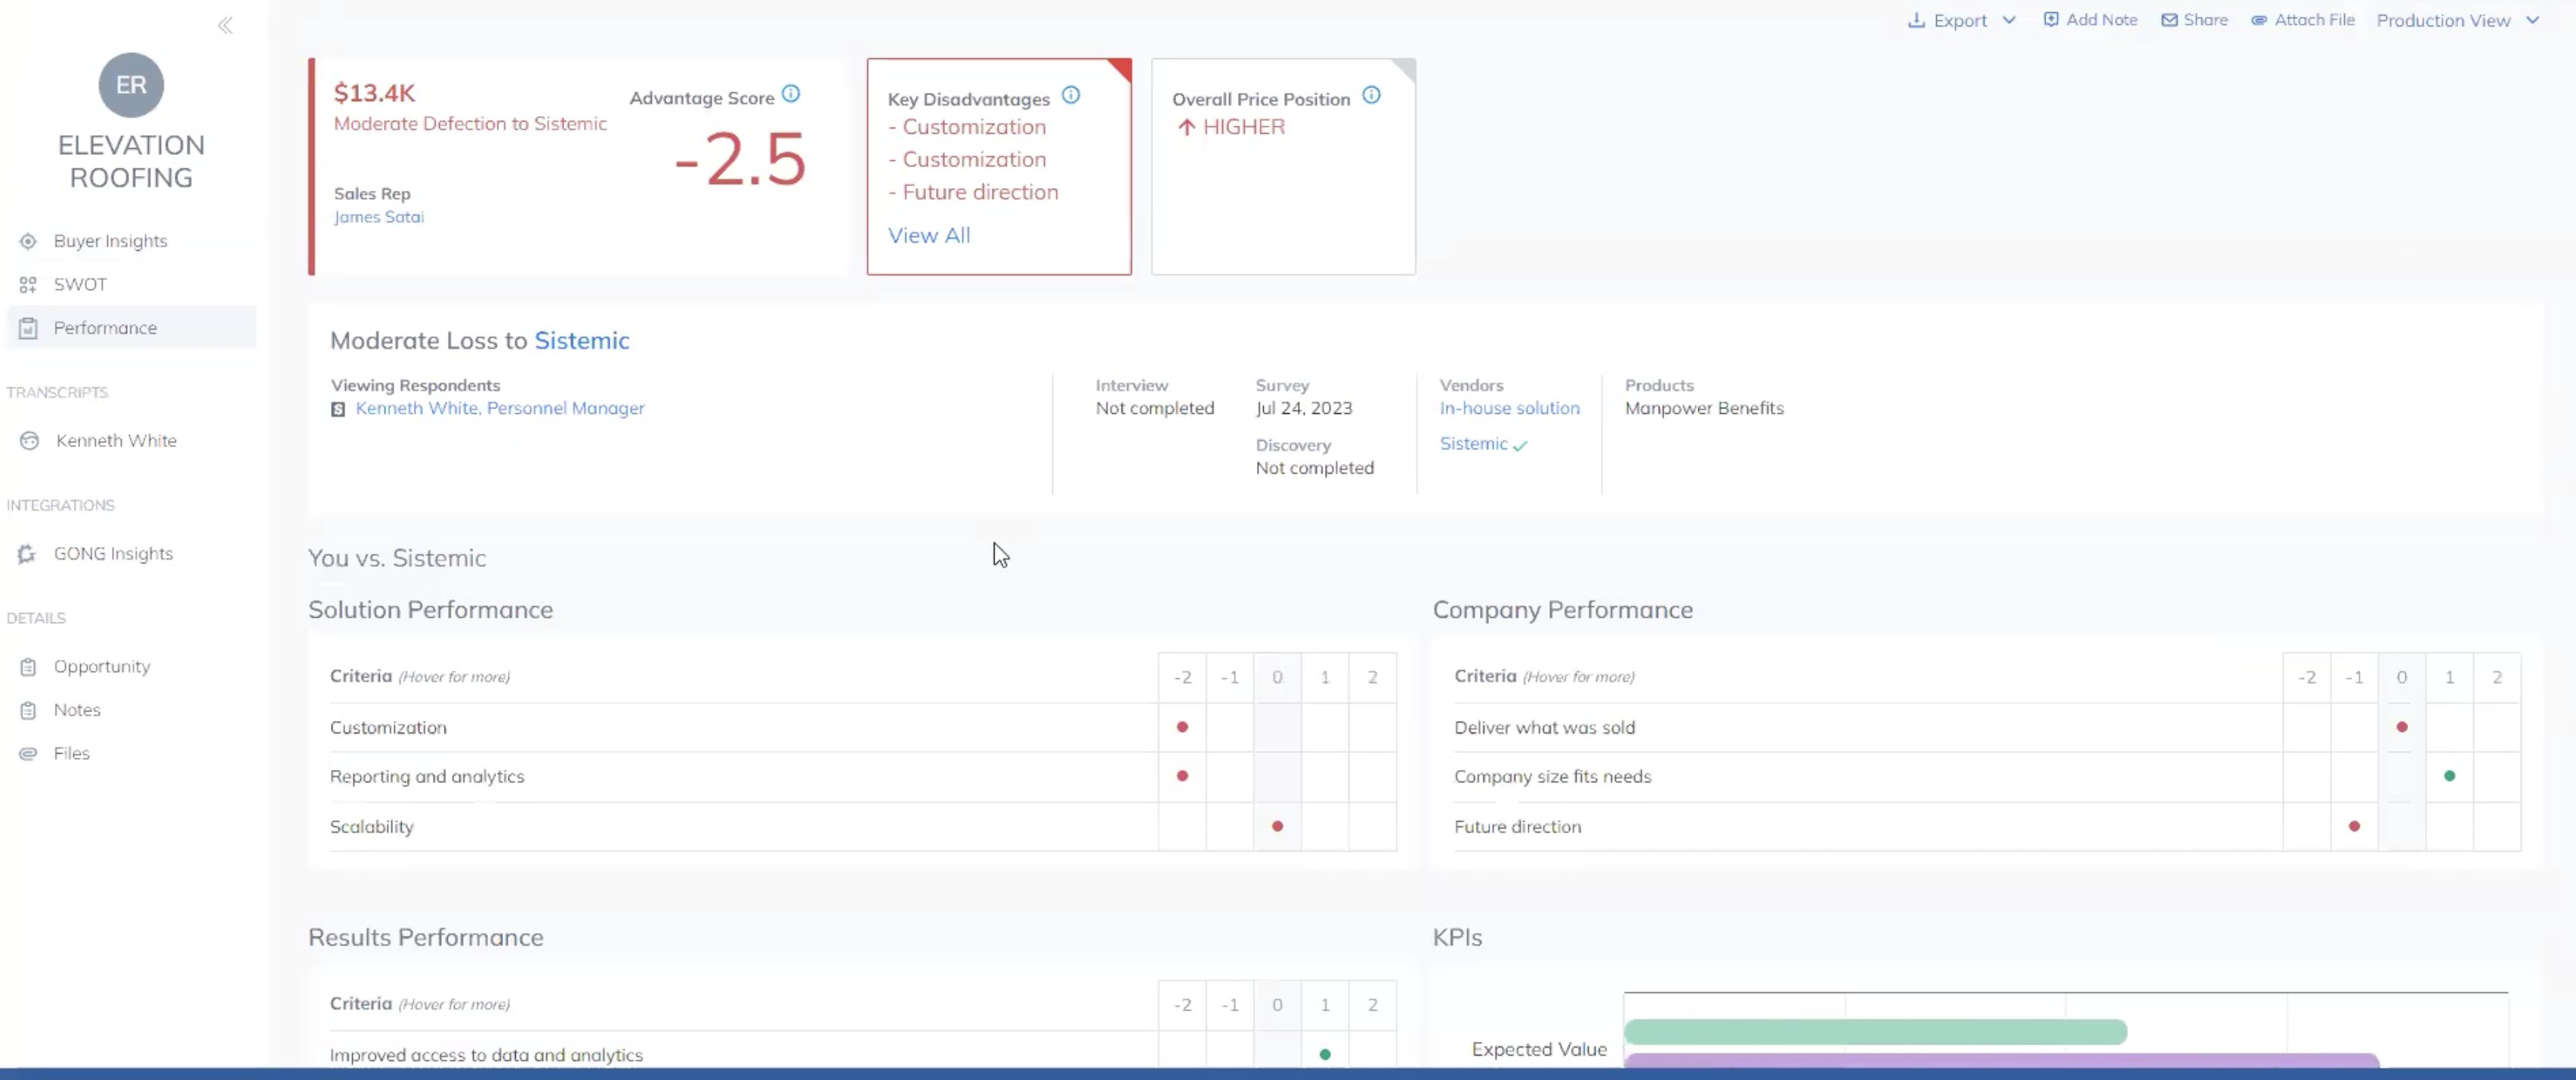Click the Customization criteria row label
This screenshot has width=2576, height=1080.
tap(388, 728)
